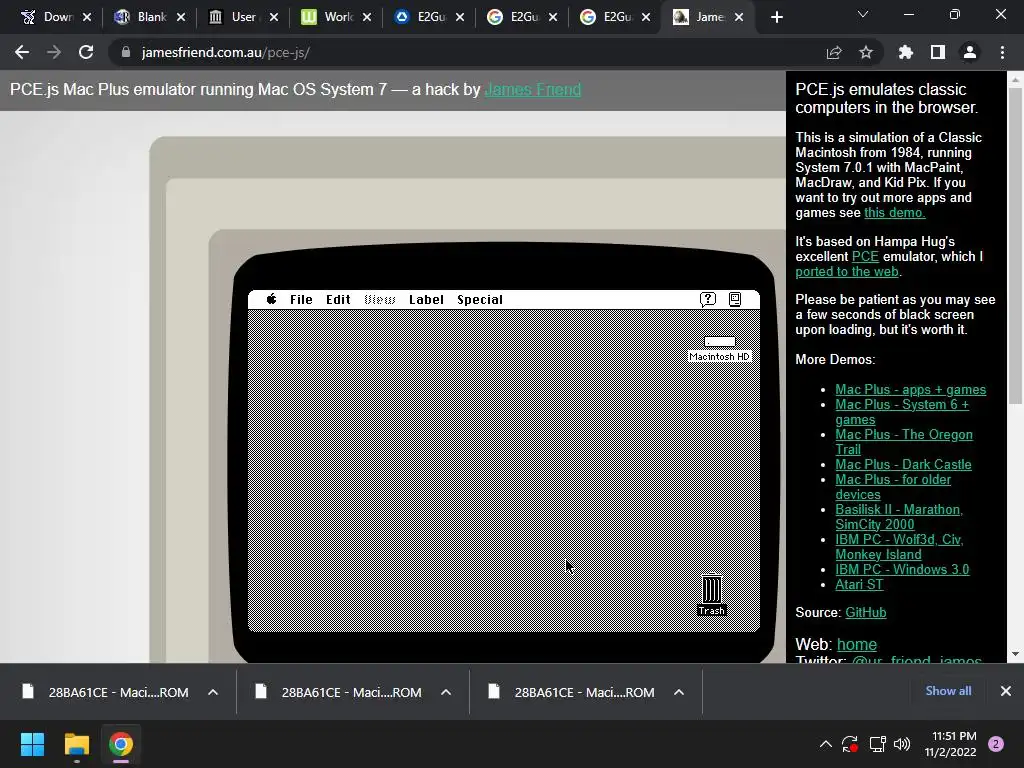The image size is (1024, 768).
Task: Click the sidebar vertical scrollbar thumb
Action: 1015,247
